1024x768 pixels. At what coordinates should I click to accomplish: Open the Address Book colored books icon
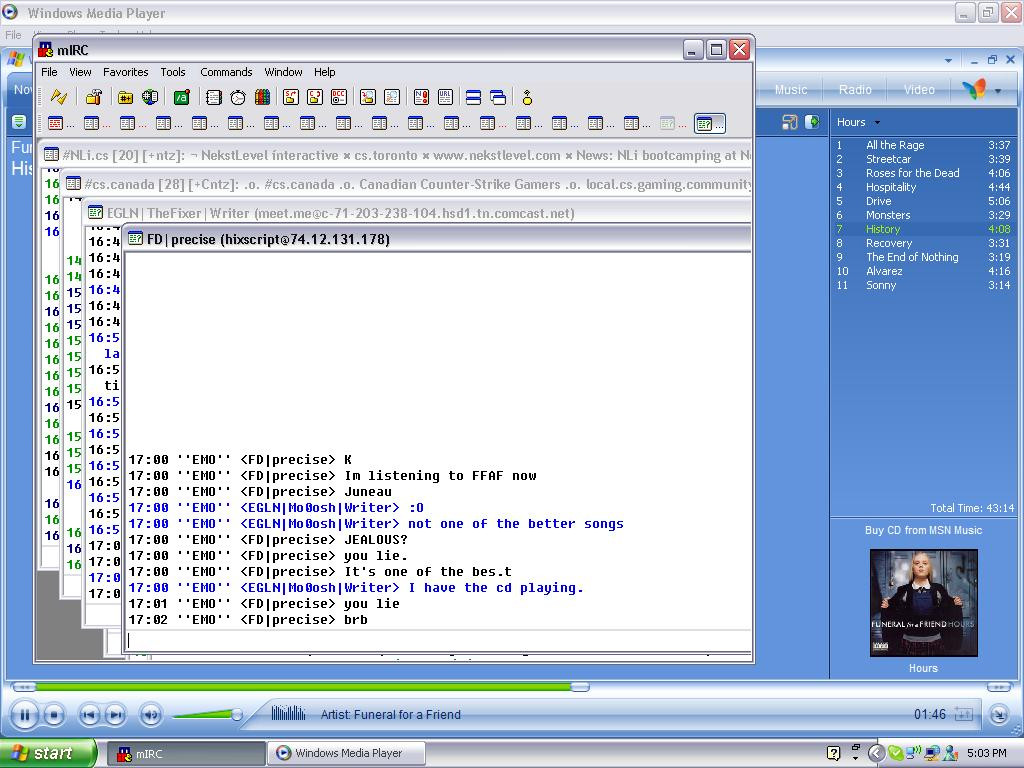(x=262, y=97)
